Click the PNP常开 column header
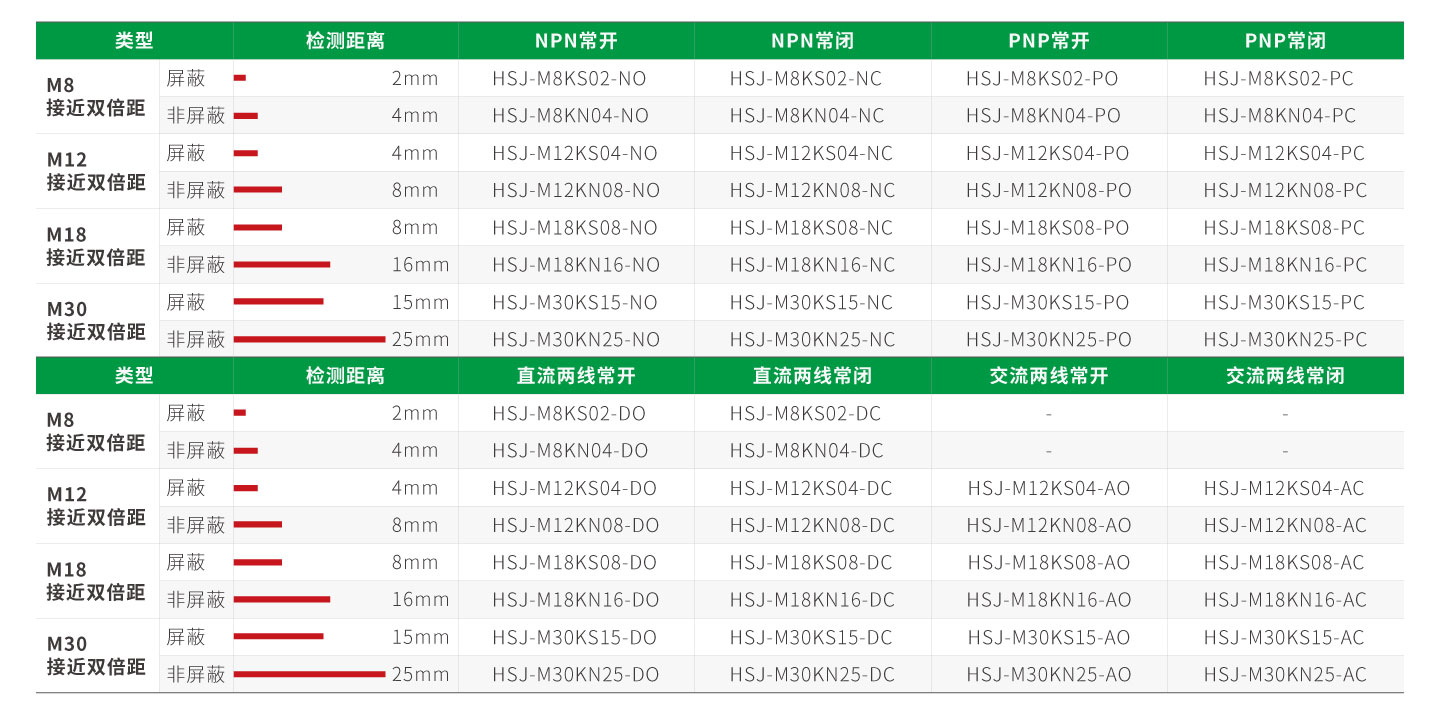 [x=1049, y=40]
